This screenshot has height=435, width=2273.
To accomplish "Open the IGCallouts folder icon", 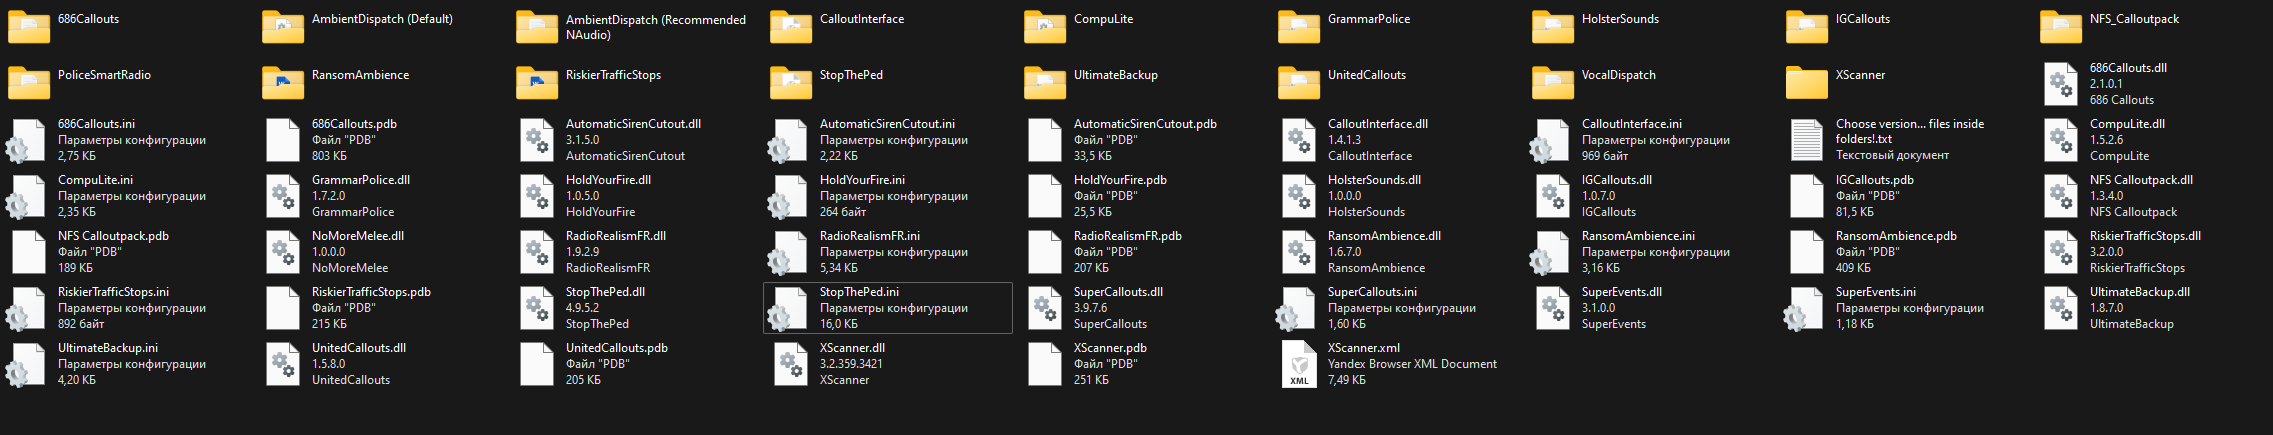I will tap(1807, 27).
